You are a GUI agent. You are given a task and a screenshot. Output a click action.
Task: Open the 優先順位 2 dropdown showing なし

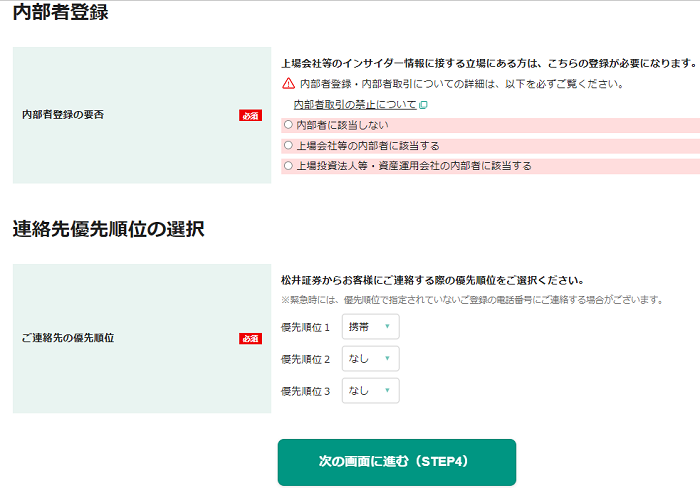[x=371, y=359]
